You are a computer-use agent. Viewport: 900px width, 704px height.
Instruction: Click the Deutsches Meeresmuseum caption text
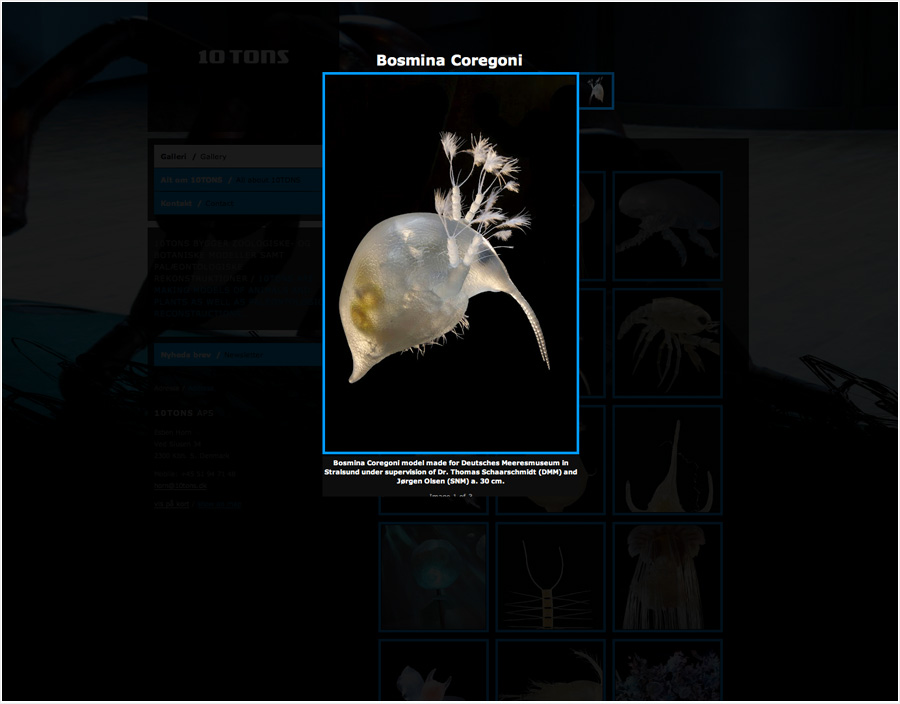coord(451,472)
